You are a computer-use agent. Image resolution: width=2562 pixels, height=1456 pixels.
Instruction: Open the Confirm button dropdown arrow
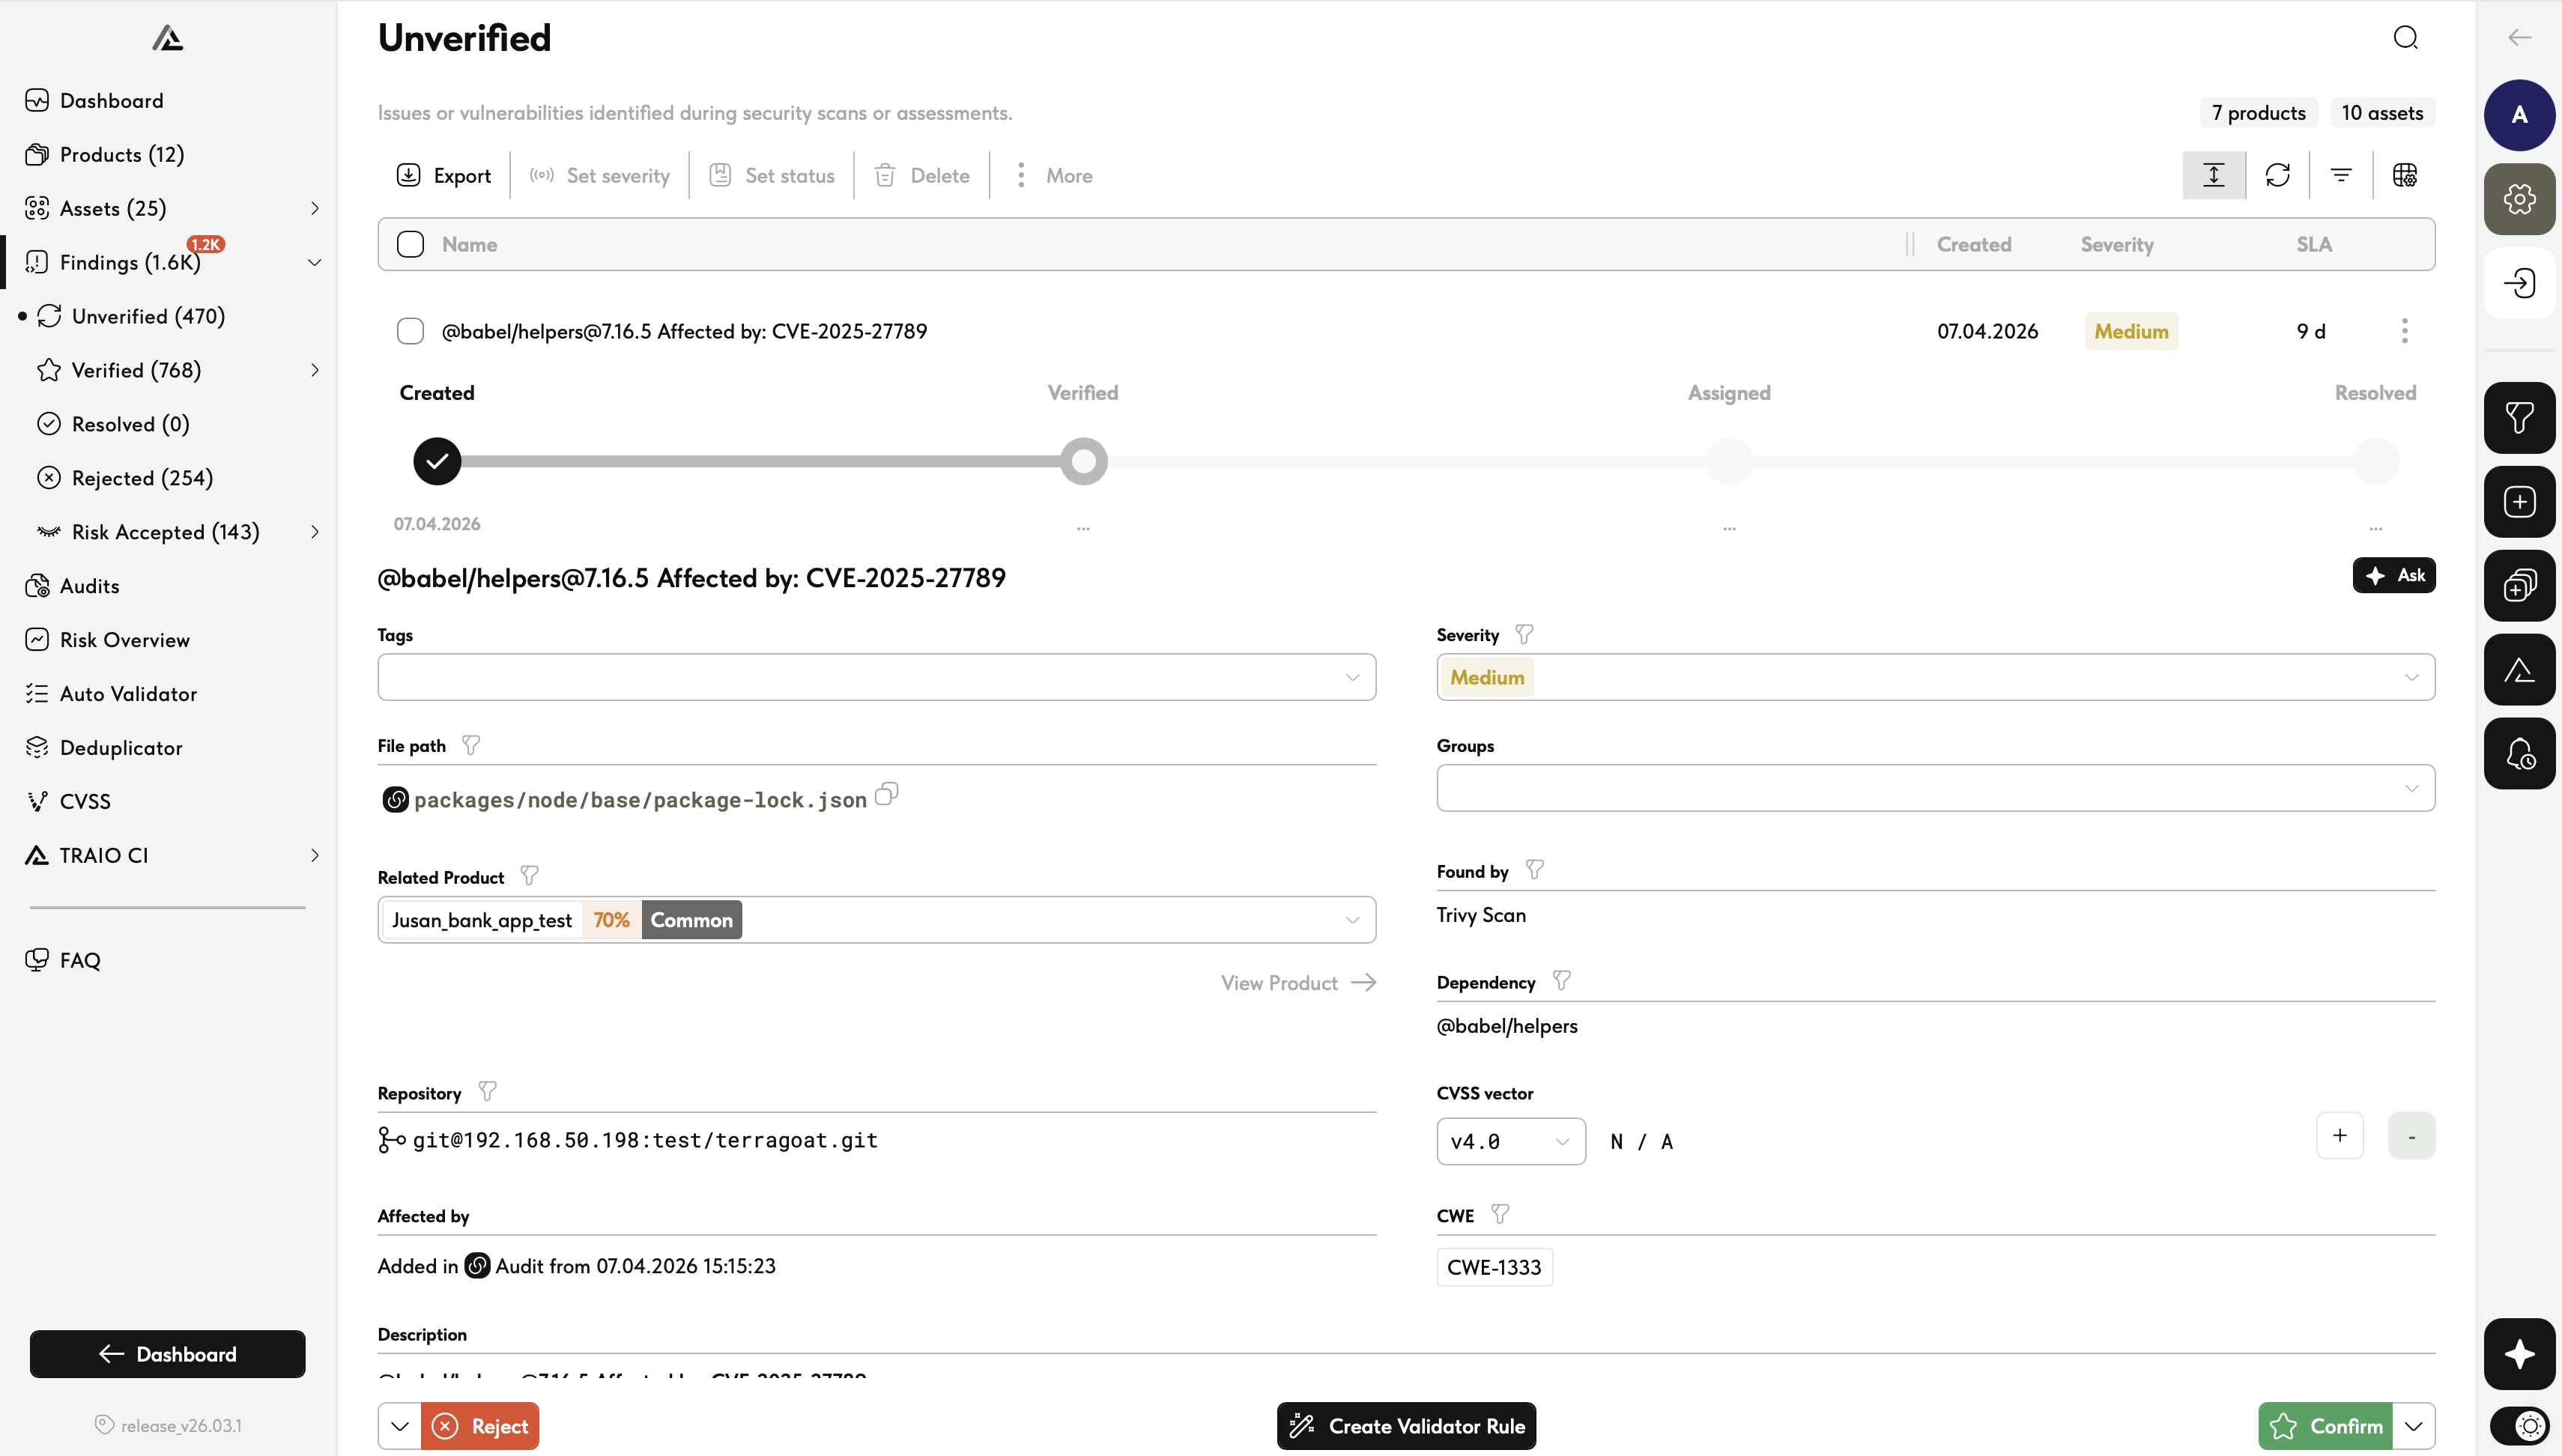click(2413, 1426)
